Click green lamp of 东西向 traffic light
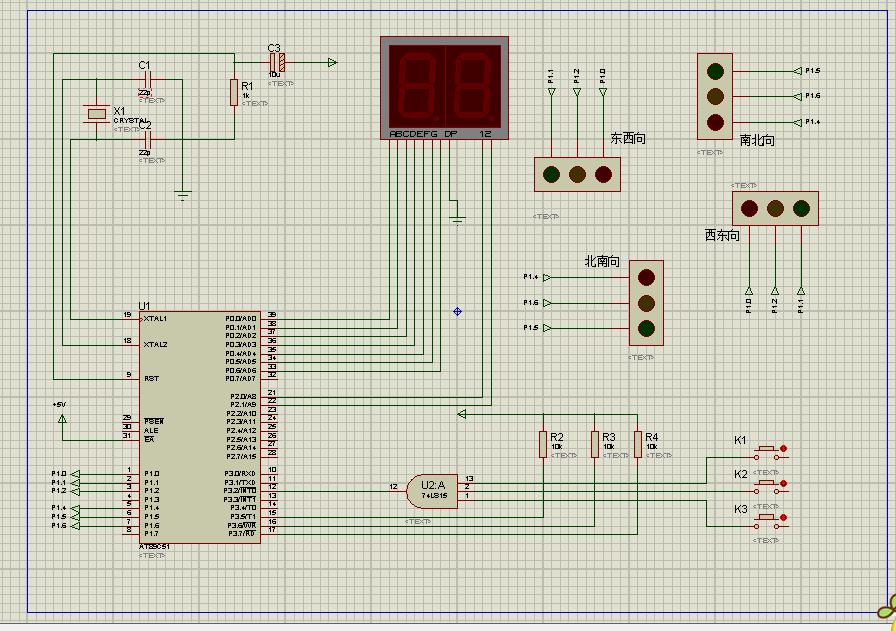Viewport: 896px width, 631px height. (x=551, y=174)
